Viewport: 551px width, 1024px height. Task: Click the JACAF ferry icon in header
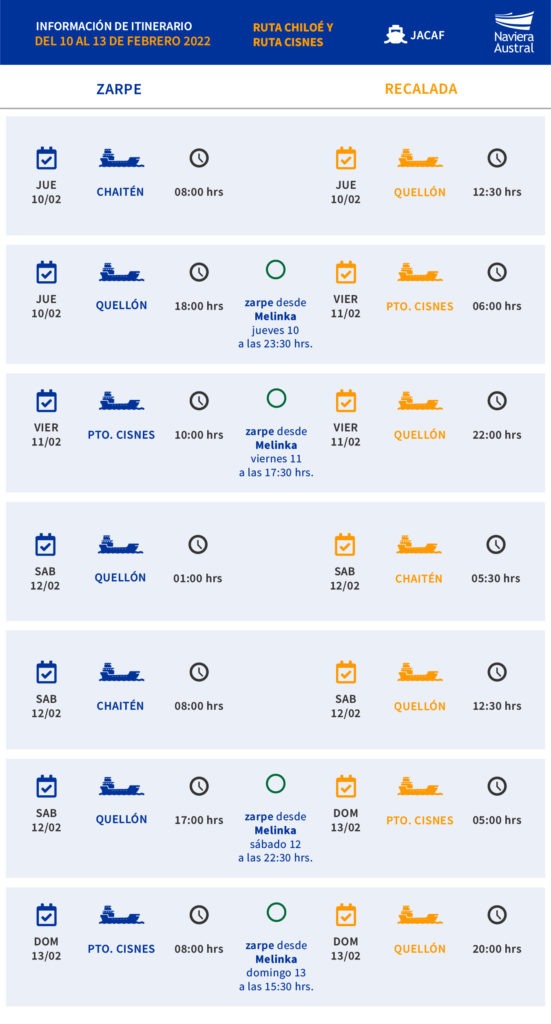pyautogui.click(x=396, y=35)
